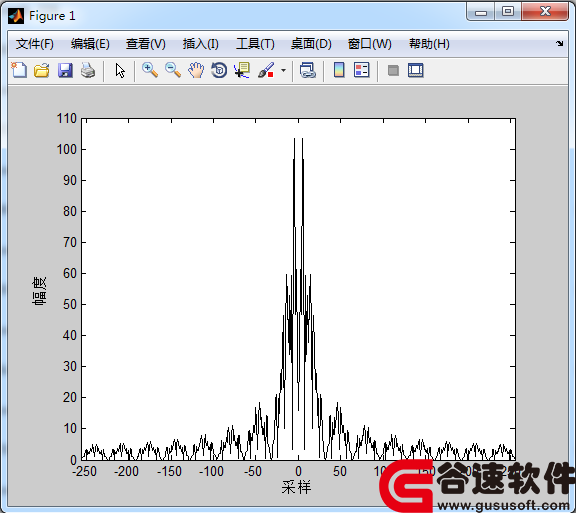Click the y-axis tick label 50
576x513 pixels.
[x=69, y=304]
